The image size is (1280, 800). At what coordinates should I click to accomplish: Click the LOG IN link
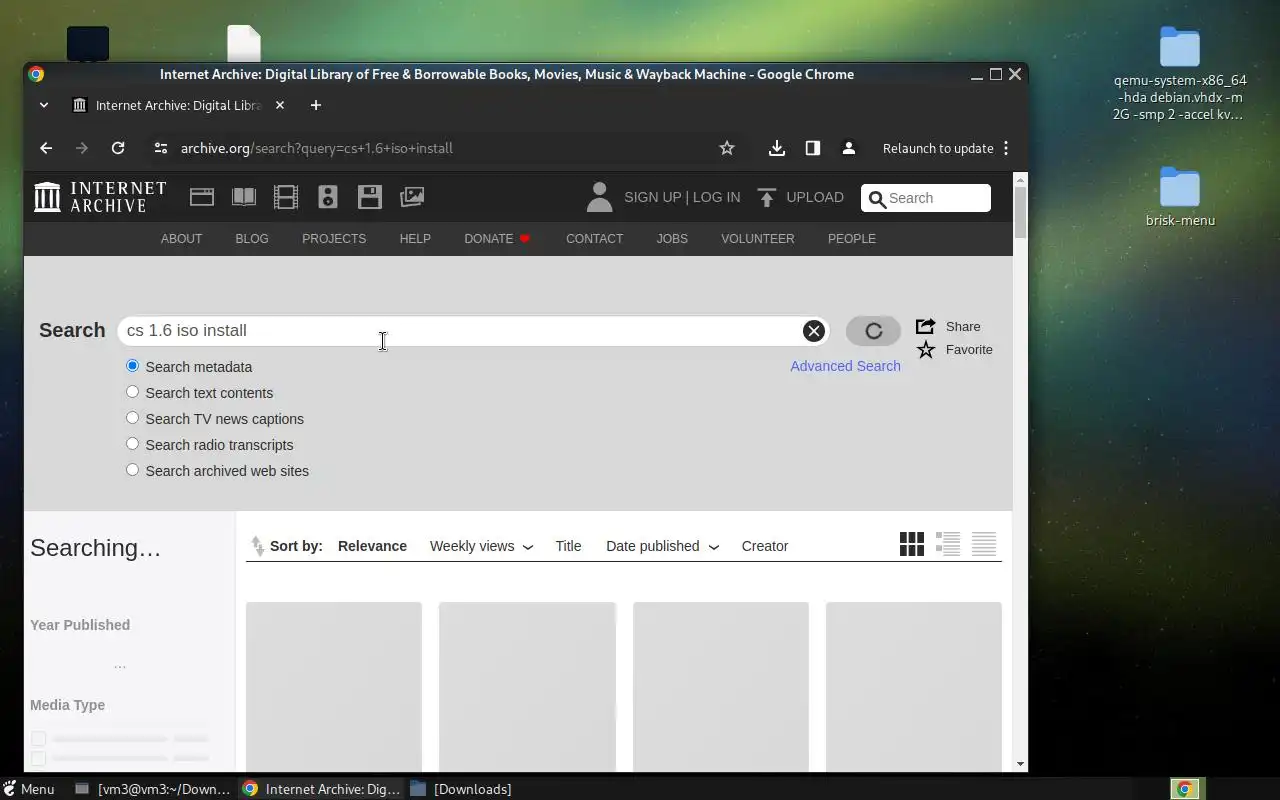[x=716, y=197]
